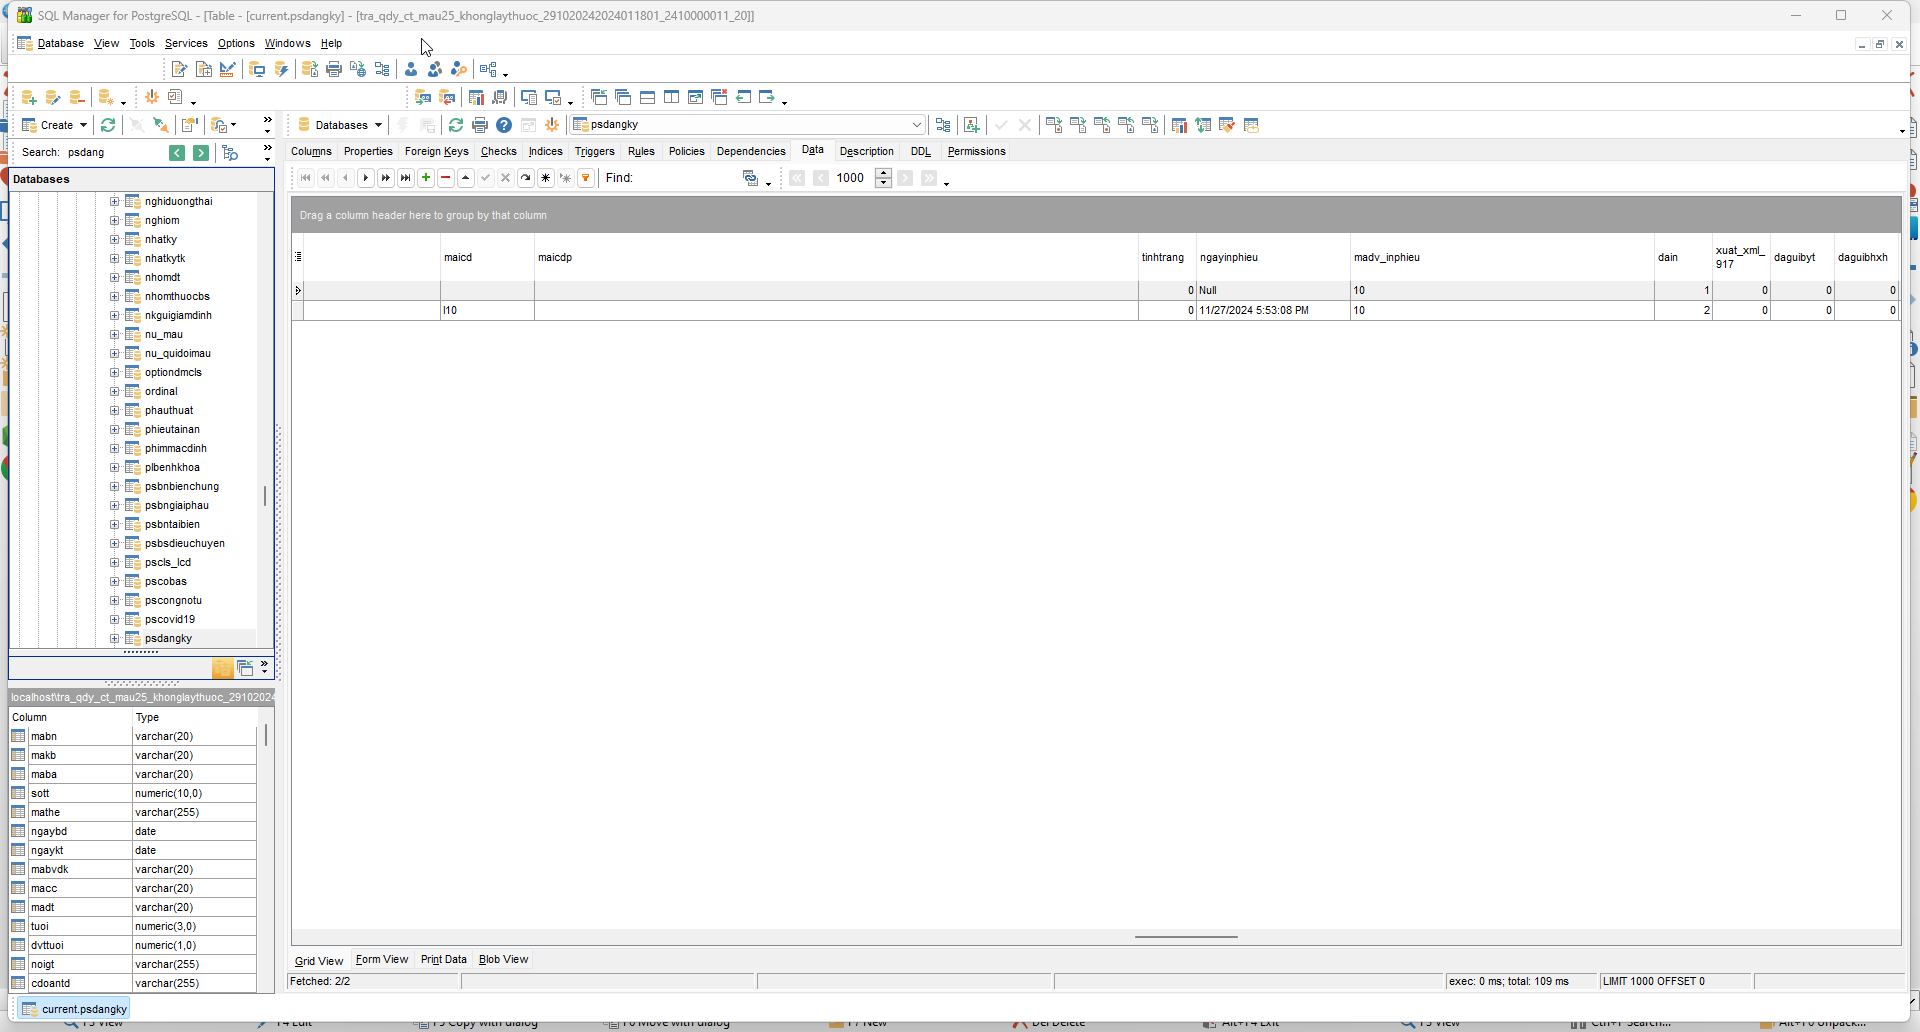The height and width of the screenshot is (1032, 1920).
Task: Switch to Blob View tab
Action: [x=503, y=960]
